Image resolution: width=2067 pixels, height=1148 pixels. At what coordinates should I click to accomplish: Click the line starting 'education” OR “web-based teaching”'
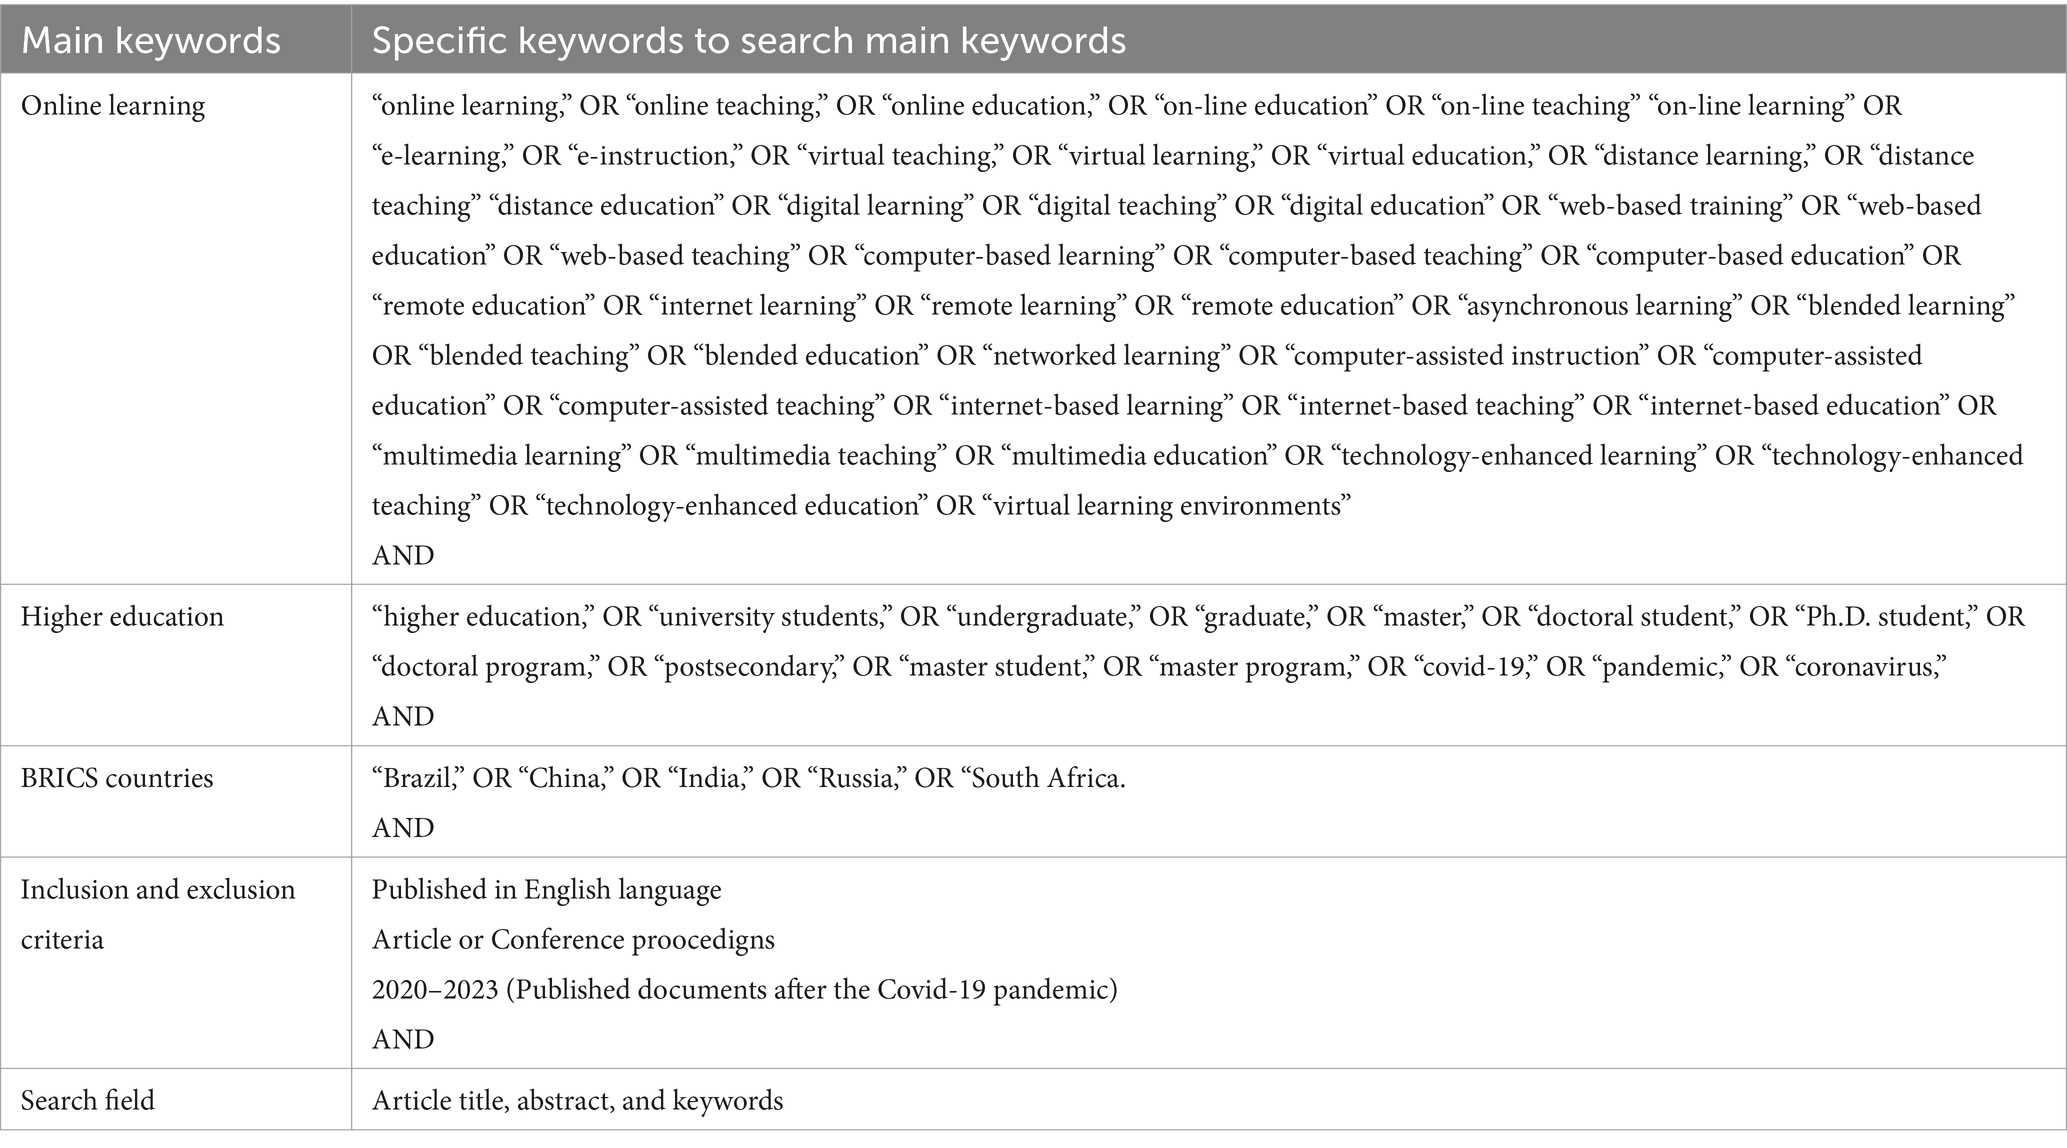tap(1167, 255)
